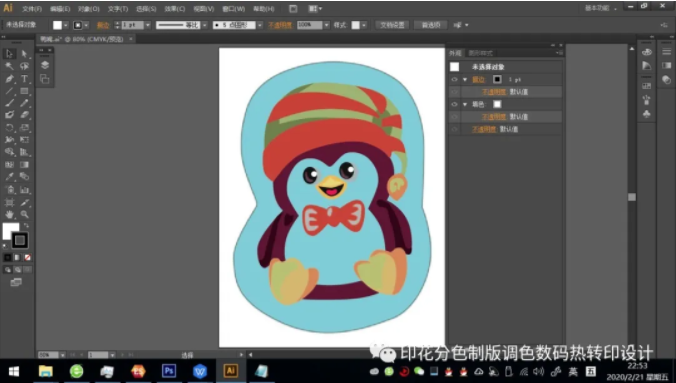This screenshot has width=676, height=383.
Task: Toggle visibility of stroke's opacity row
Action: click(x=454, y=92)
